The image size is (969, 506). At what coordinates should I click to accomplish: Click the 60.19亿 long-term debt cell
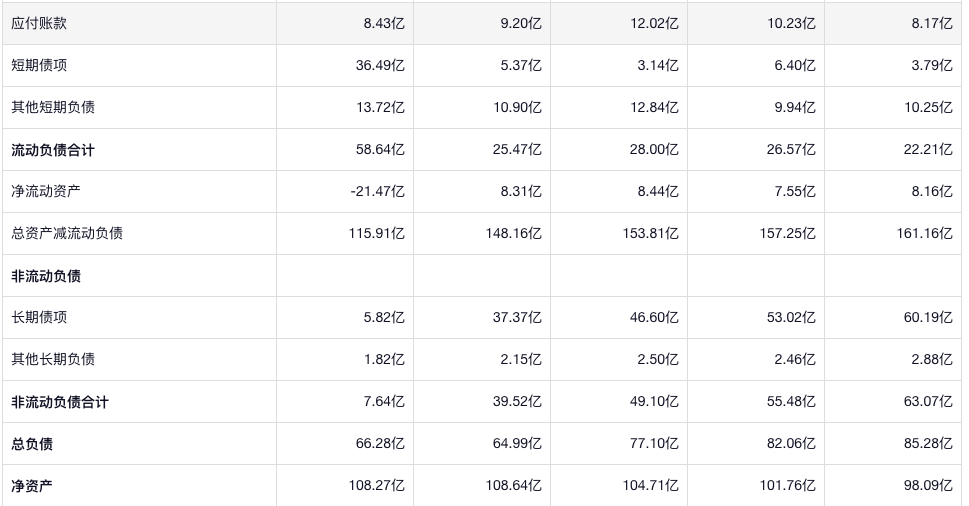[x=928, y=318]
